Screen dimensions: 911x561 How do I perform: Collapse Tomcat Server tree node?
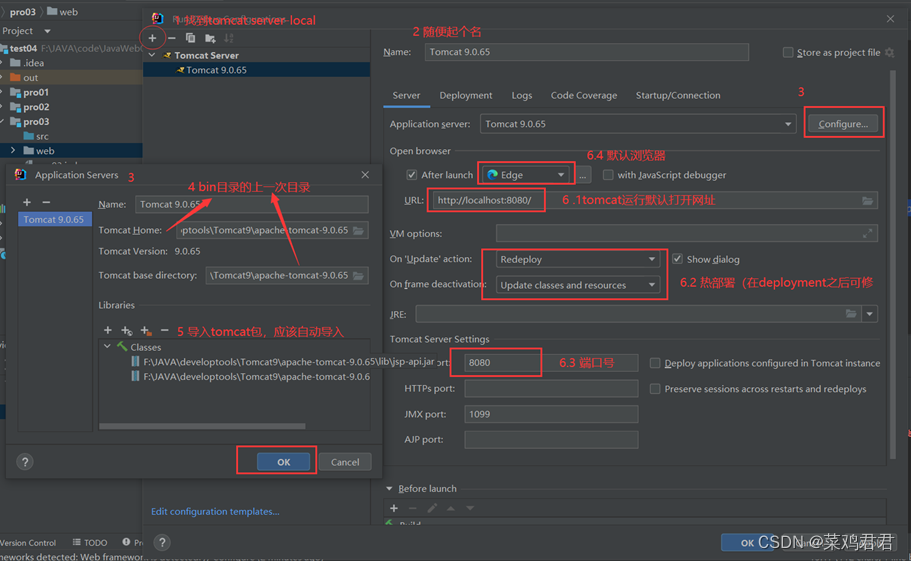153,55
